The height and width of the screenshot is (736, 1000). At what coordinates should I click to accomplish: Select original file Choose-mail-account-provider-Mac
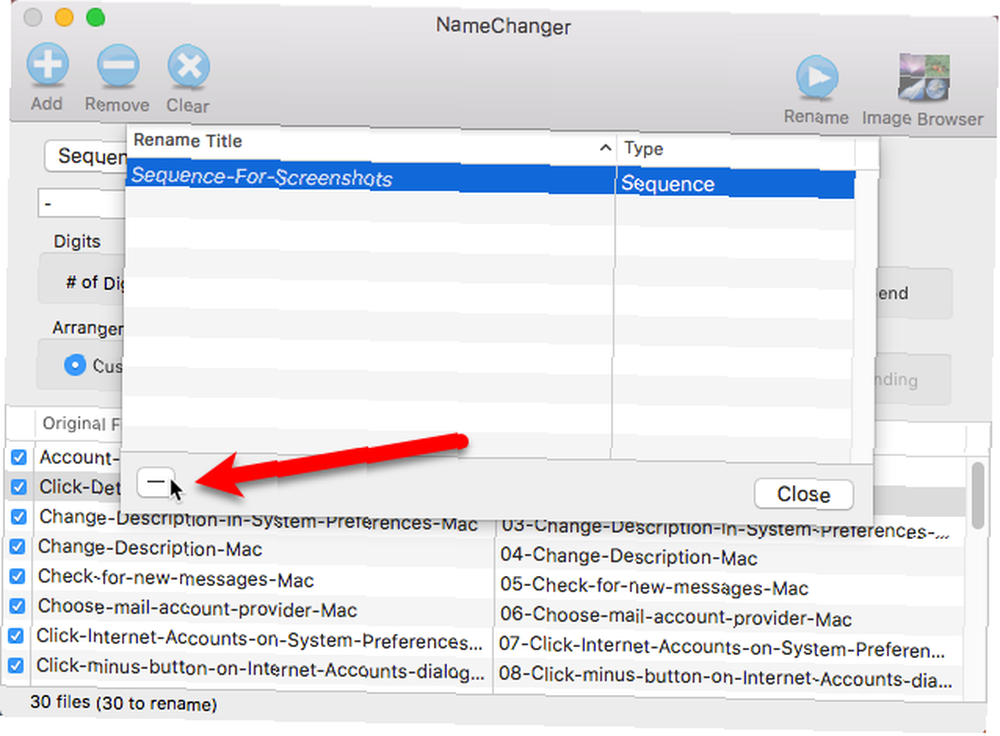(197, 608)
